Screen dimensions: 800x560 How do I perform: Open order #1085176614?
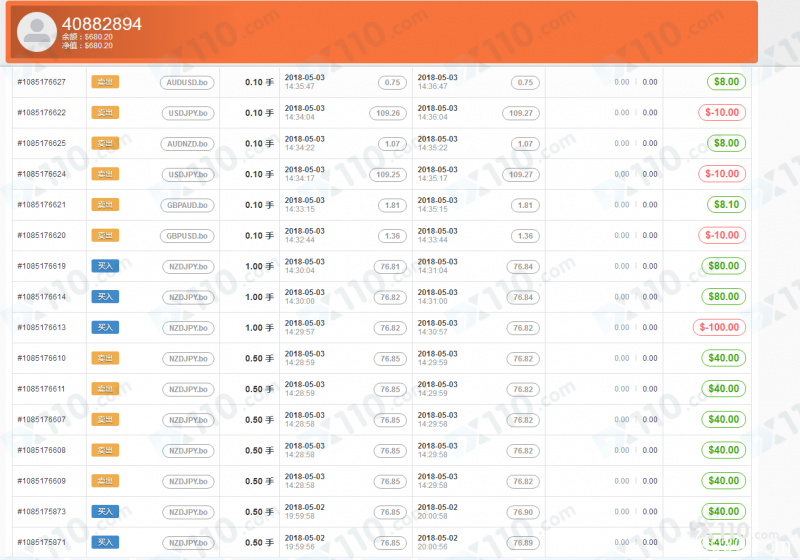pyautogui.click(x=42, y=296)
